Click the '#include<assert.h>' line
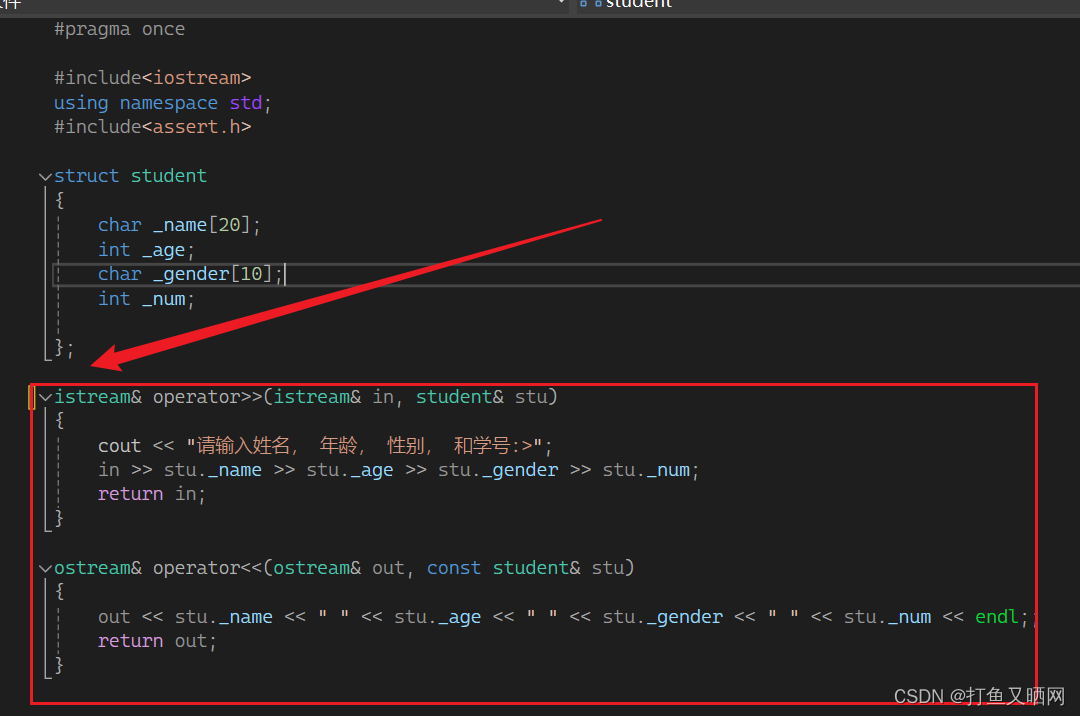 tap(152, 127)
